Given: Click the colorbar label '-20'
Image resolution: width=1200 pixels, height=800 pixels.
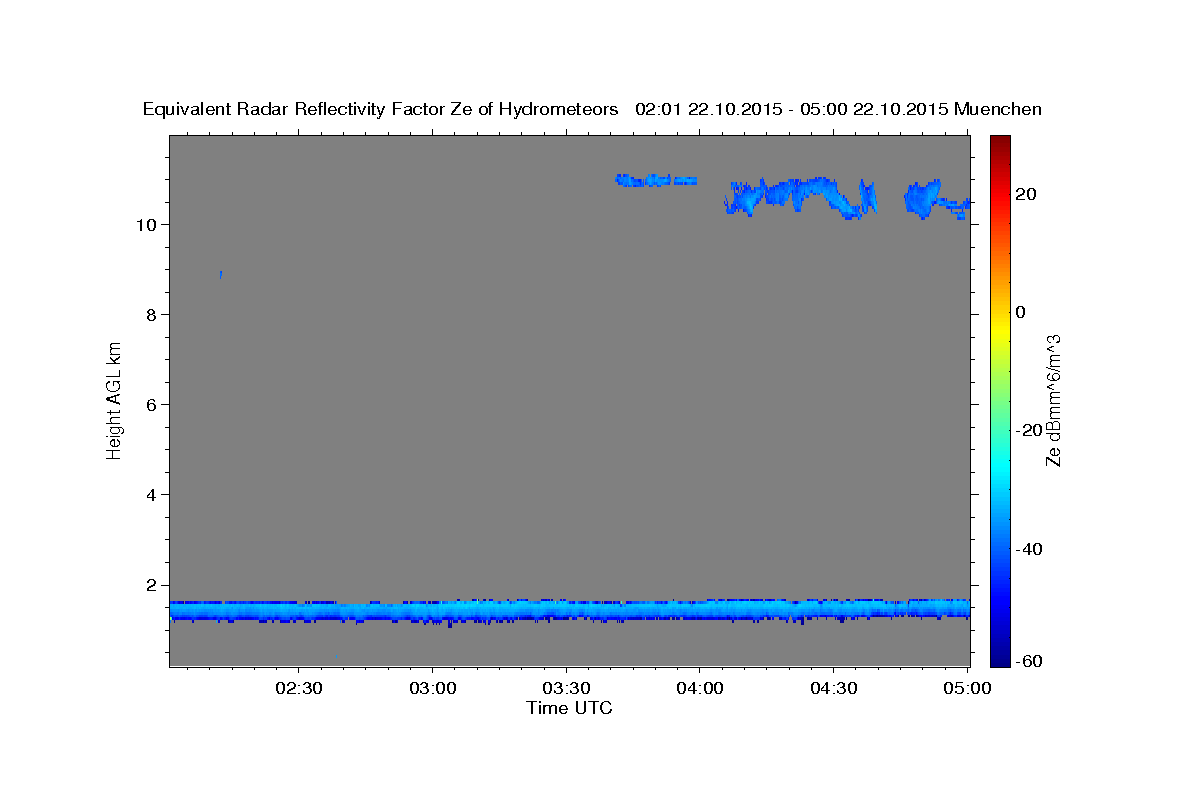Looking at the screenshot, I should (1029, 430).
